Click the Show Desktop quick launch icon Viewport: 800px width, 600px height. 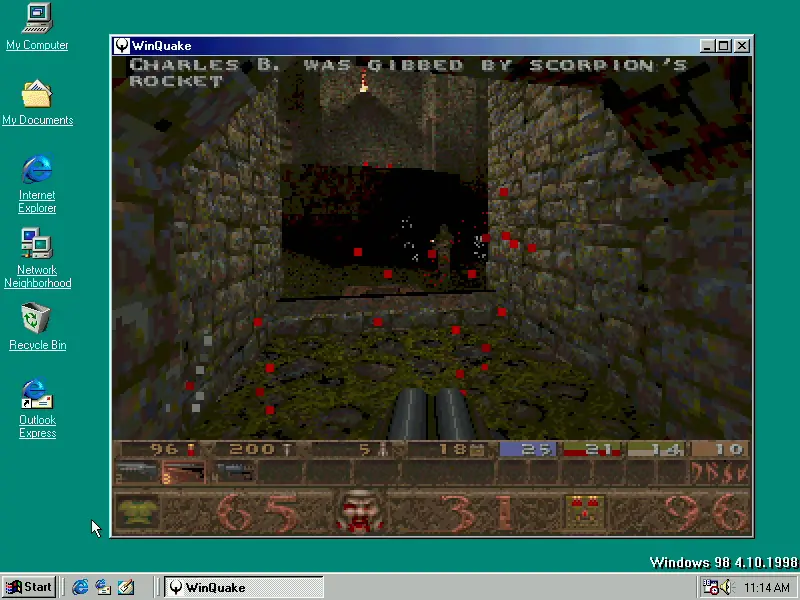tap(126, 587)
